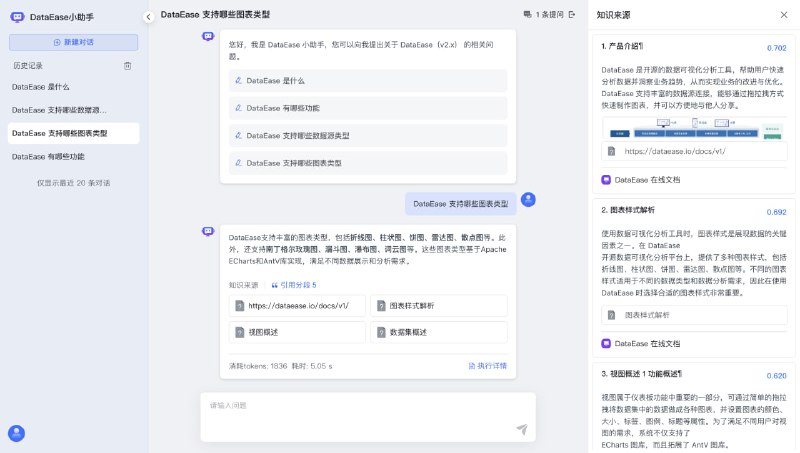Open the 'DataEase 支持哪些数据源...' history conversation

(x=59, y=110)
